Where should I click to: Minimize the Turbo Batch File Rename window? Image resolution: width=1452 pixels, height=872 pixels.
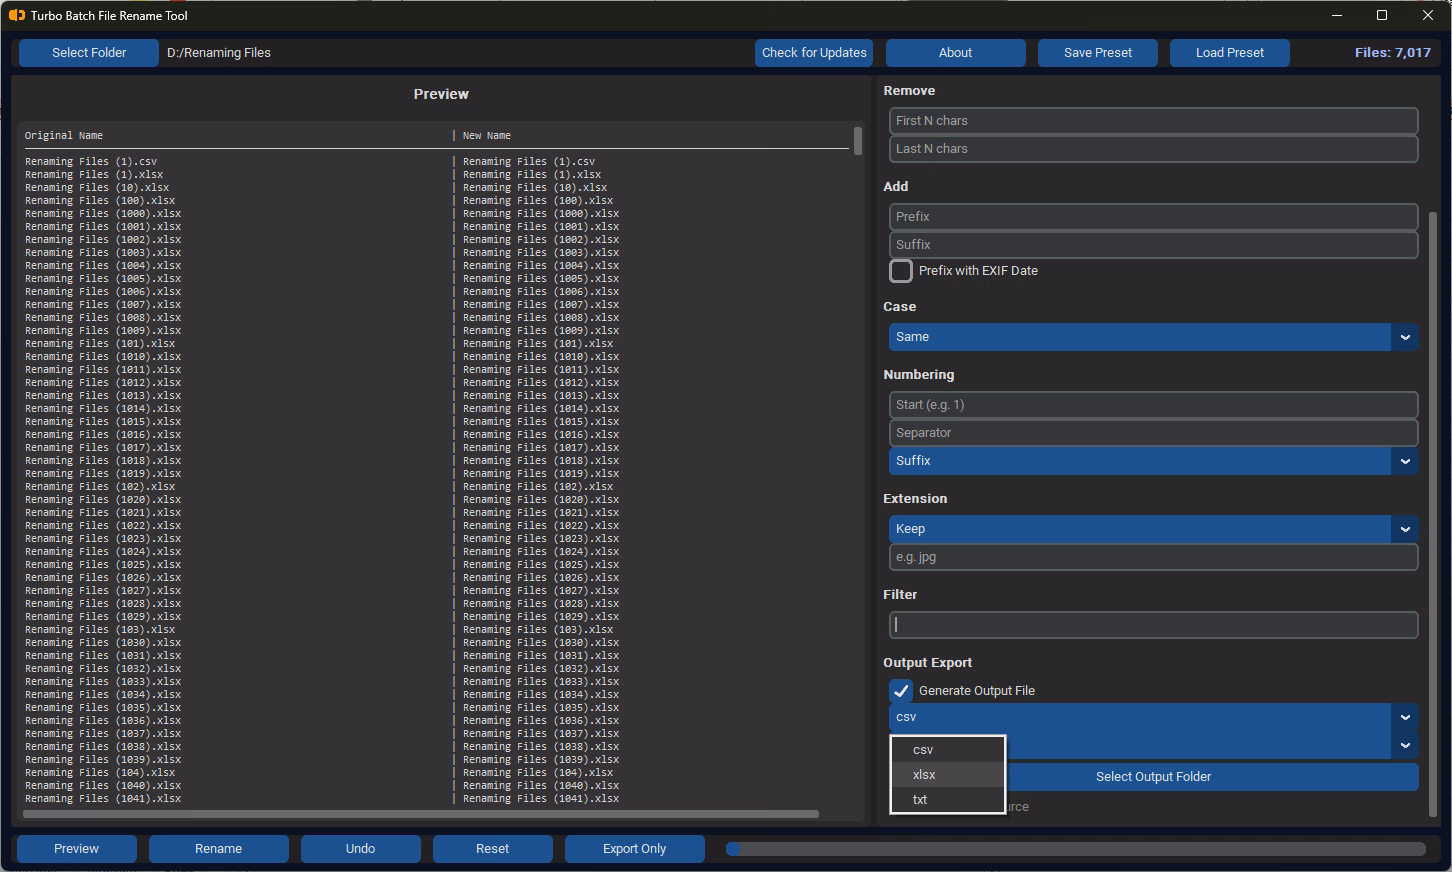click(x=1338, y=15)
